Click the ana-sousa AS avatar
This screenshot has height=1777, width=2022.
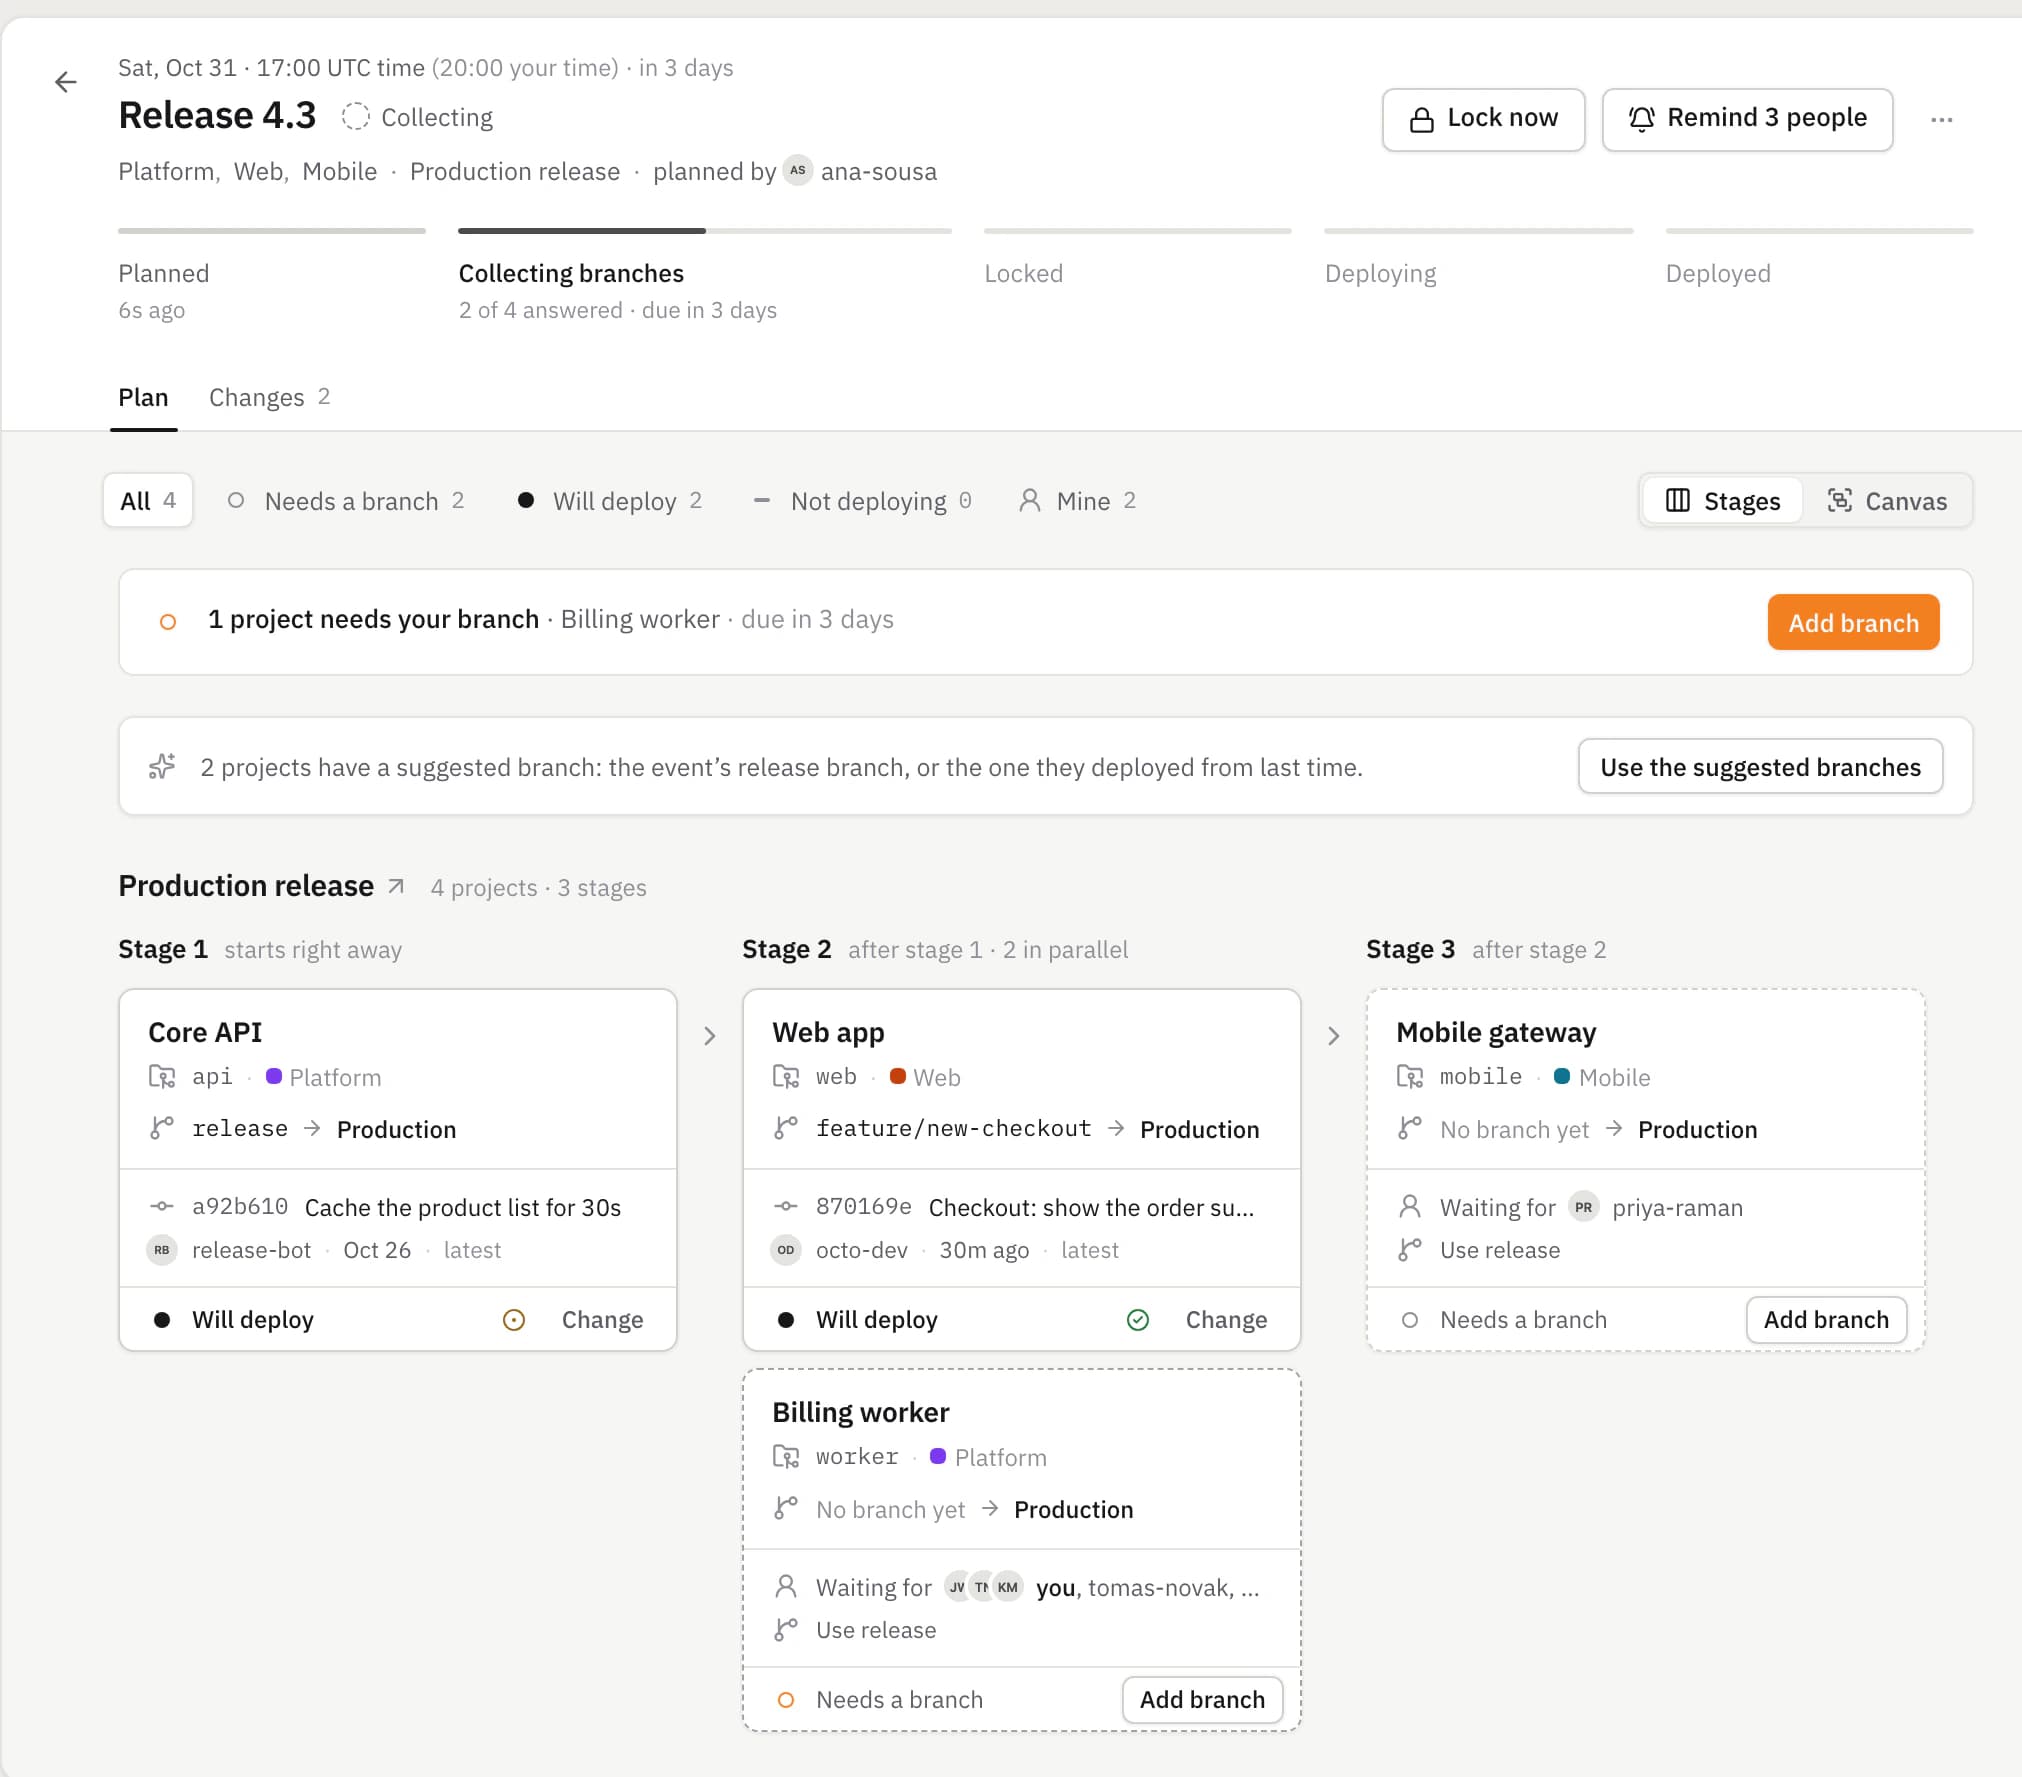[x=797, y=170]
